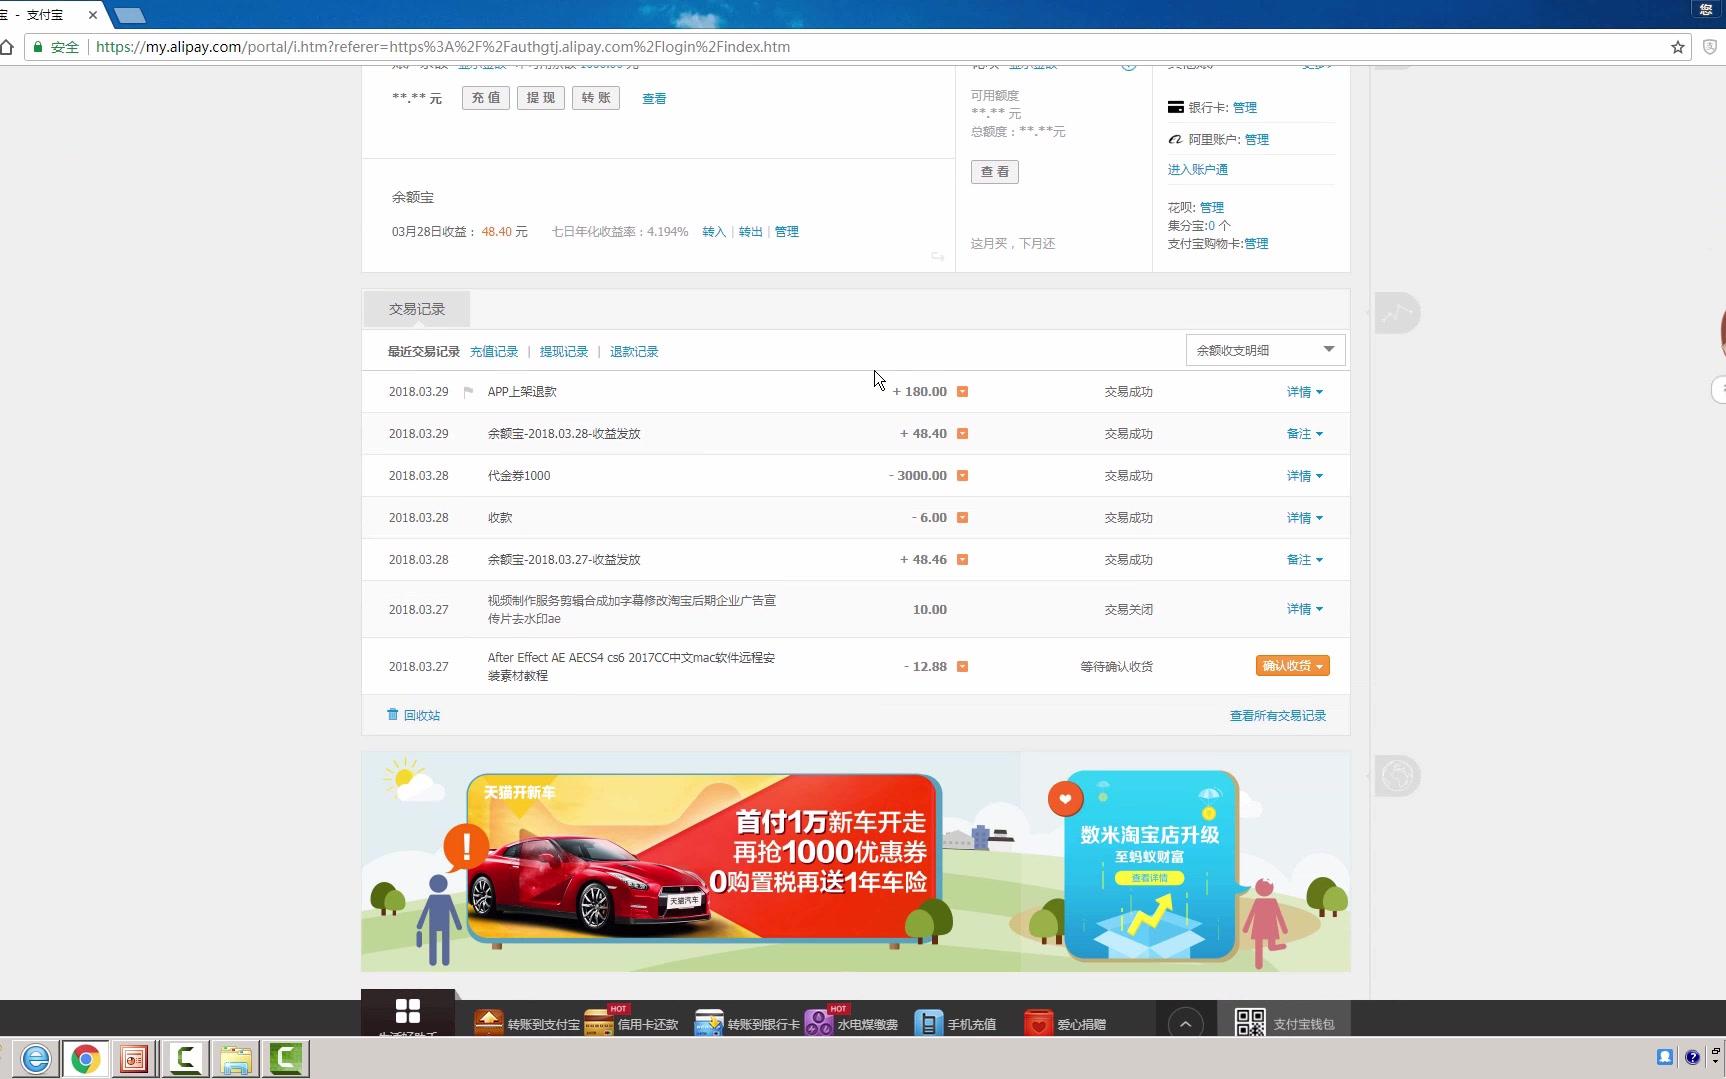Screen dimensions: 1726x1079
Task: Click the 提现 button
Action: tap(541, 98)
